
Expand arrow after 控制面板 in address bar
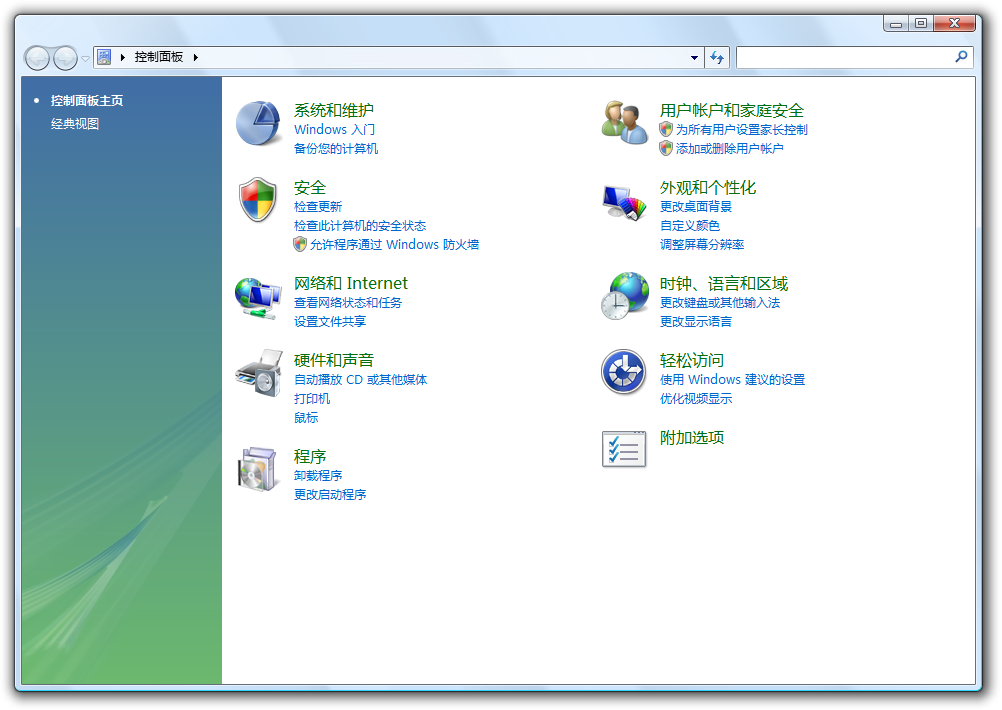(x=196, y=58)
